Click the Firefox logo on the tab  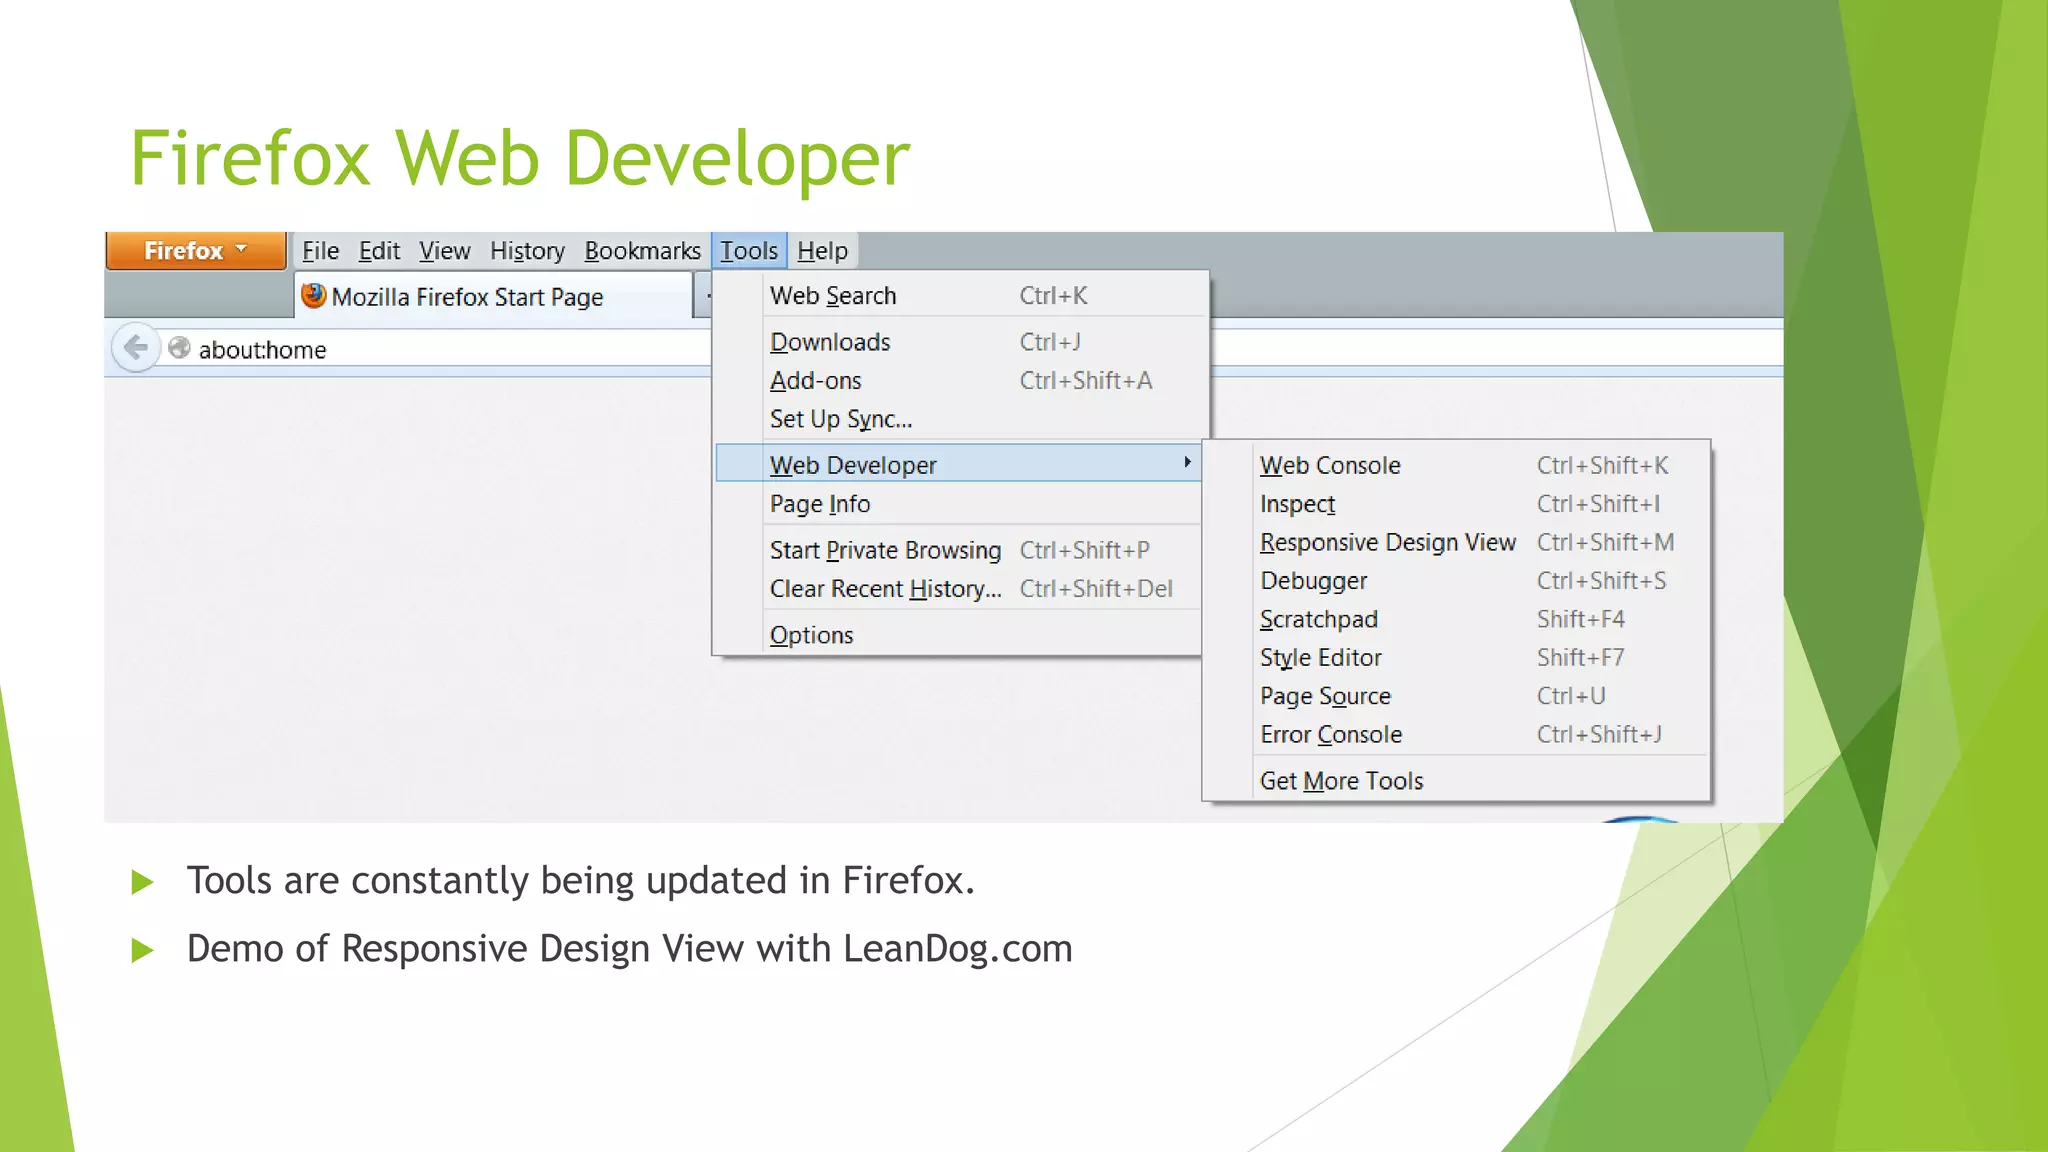314,296
